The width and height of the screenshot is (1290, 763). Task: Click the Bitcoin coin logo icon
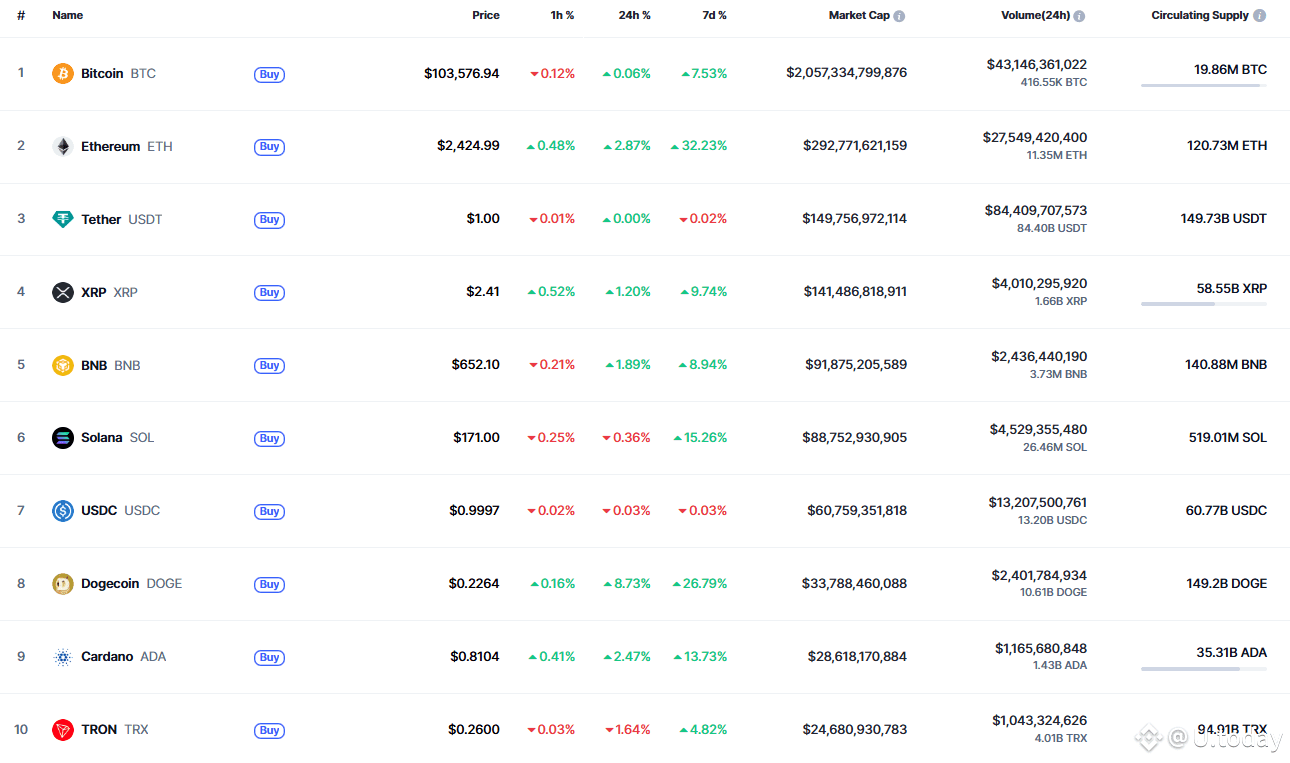click(63, 74)
